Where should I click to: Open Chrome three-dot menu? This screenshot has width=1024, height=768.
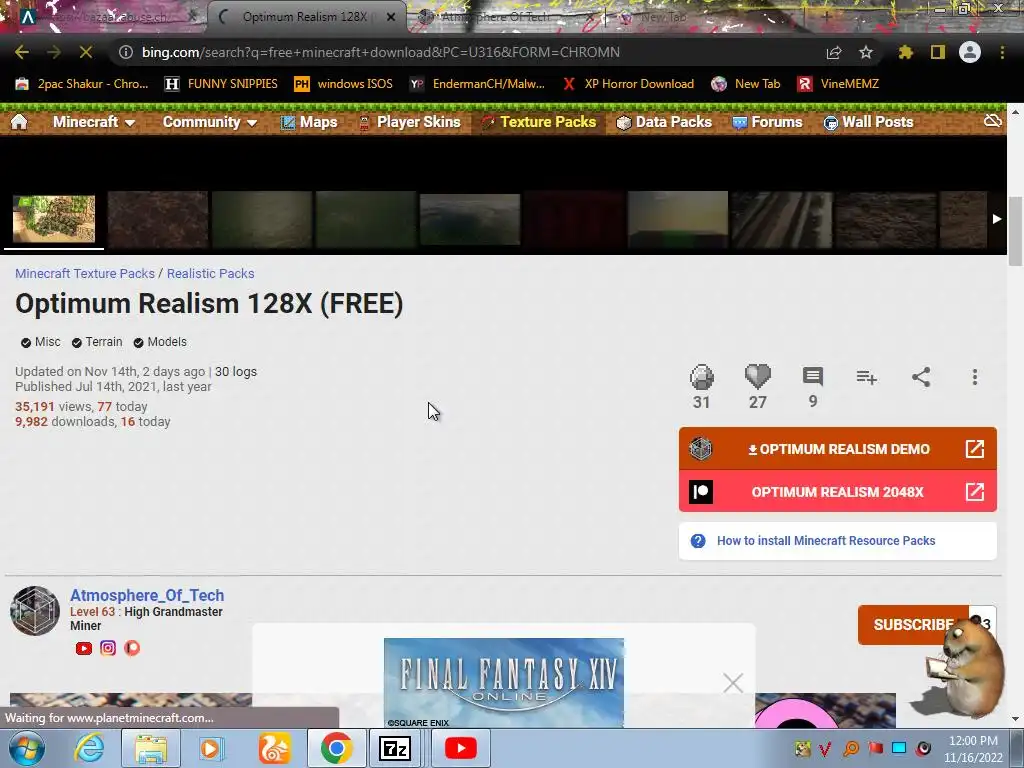click(1002, 52)
